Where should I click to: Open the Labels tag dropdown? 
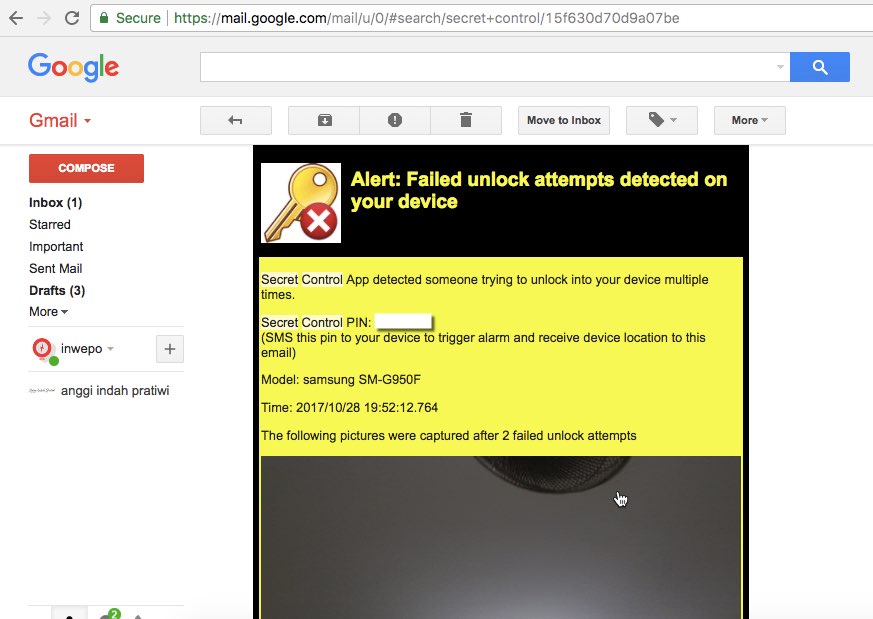click(x=662, y=120)
